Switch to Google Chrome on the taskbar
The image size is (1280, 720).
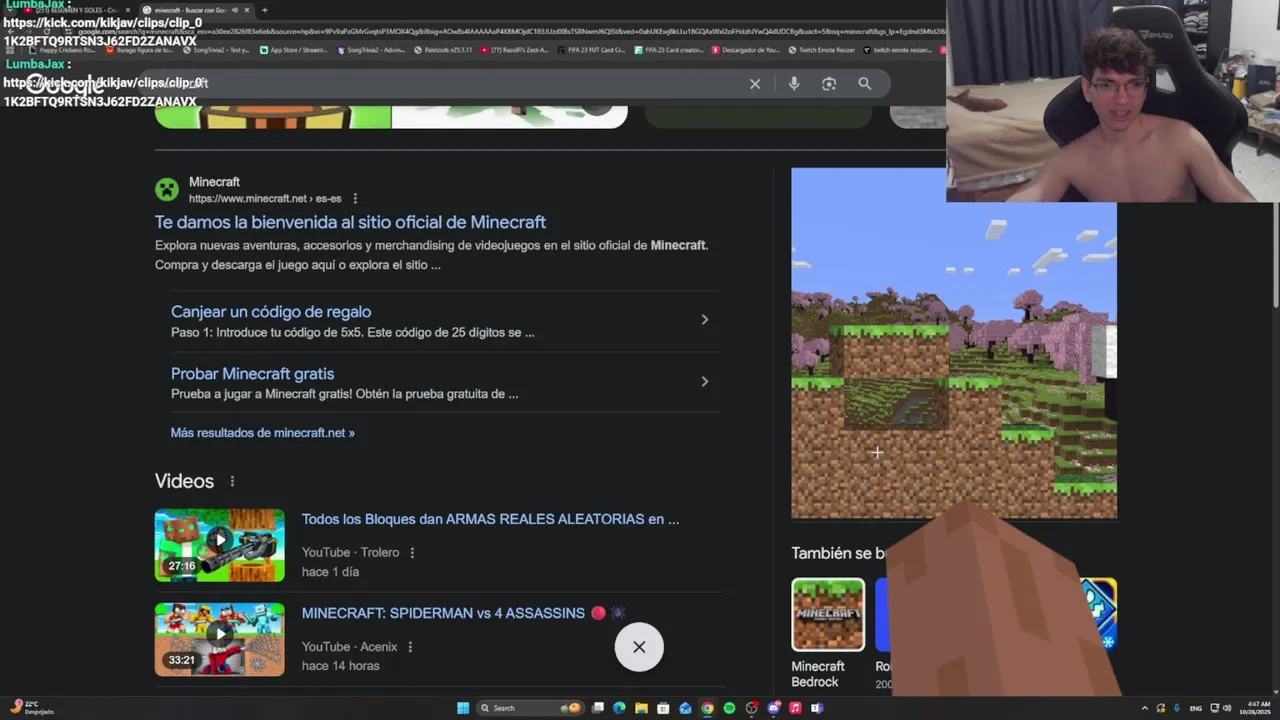707,708
